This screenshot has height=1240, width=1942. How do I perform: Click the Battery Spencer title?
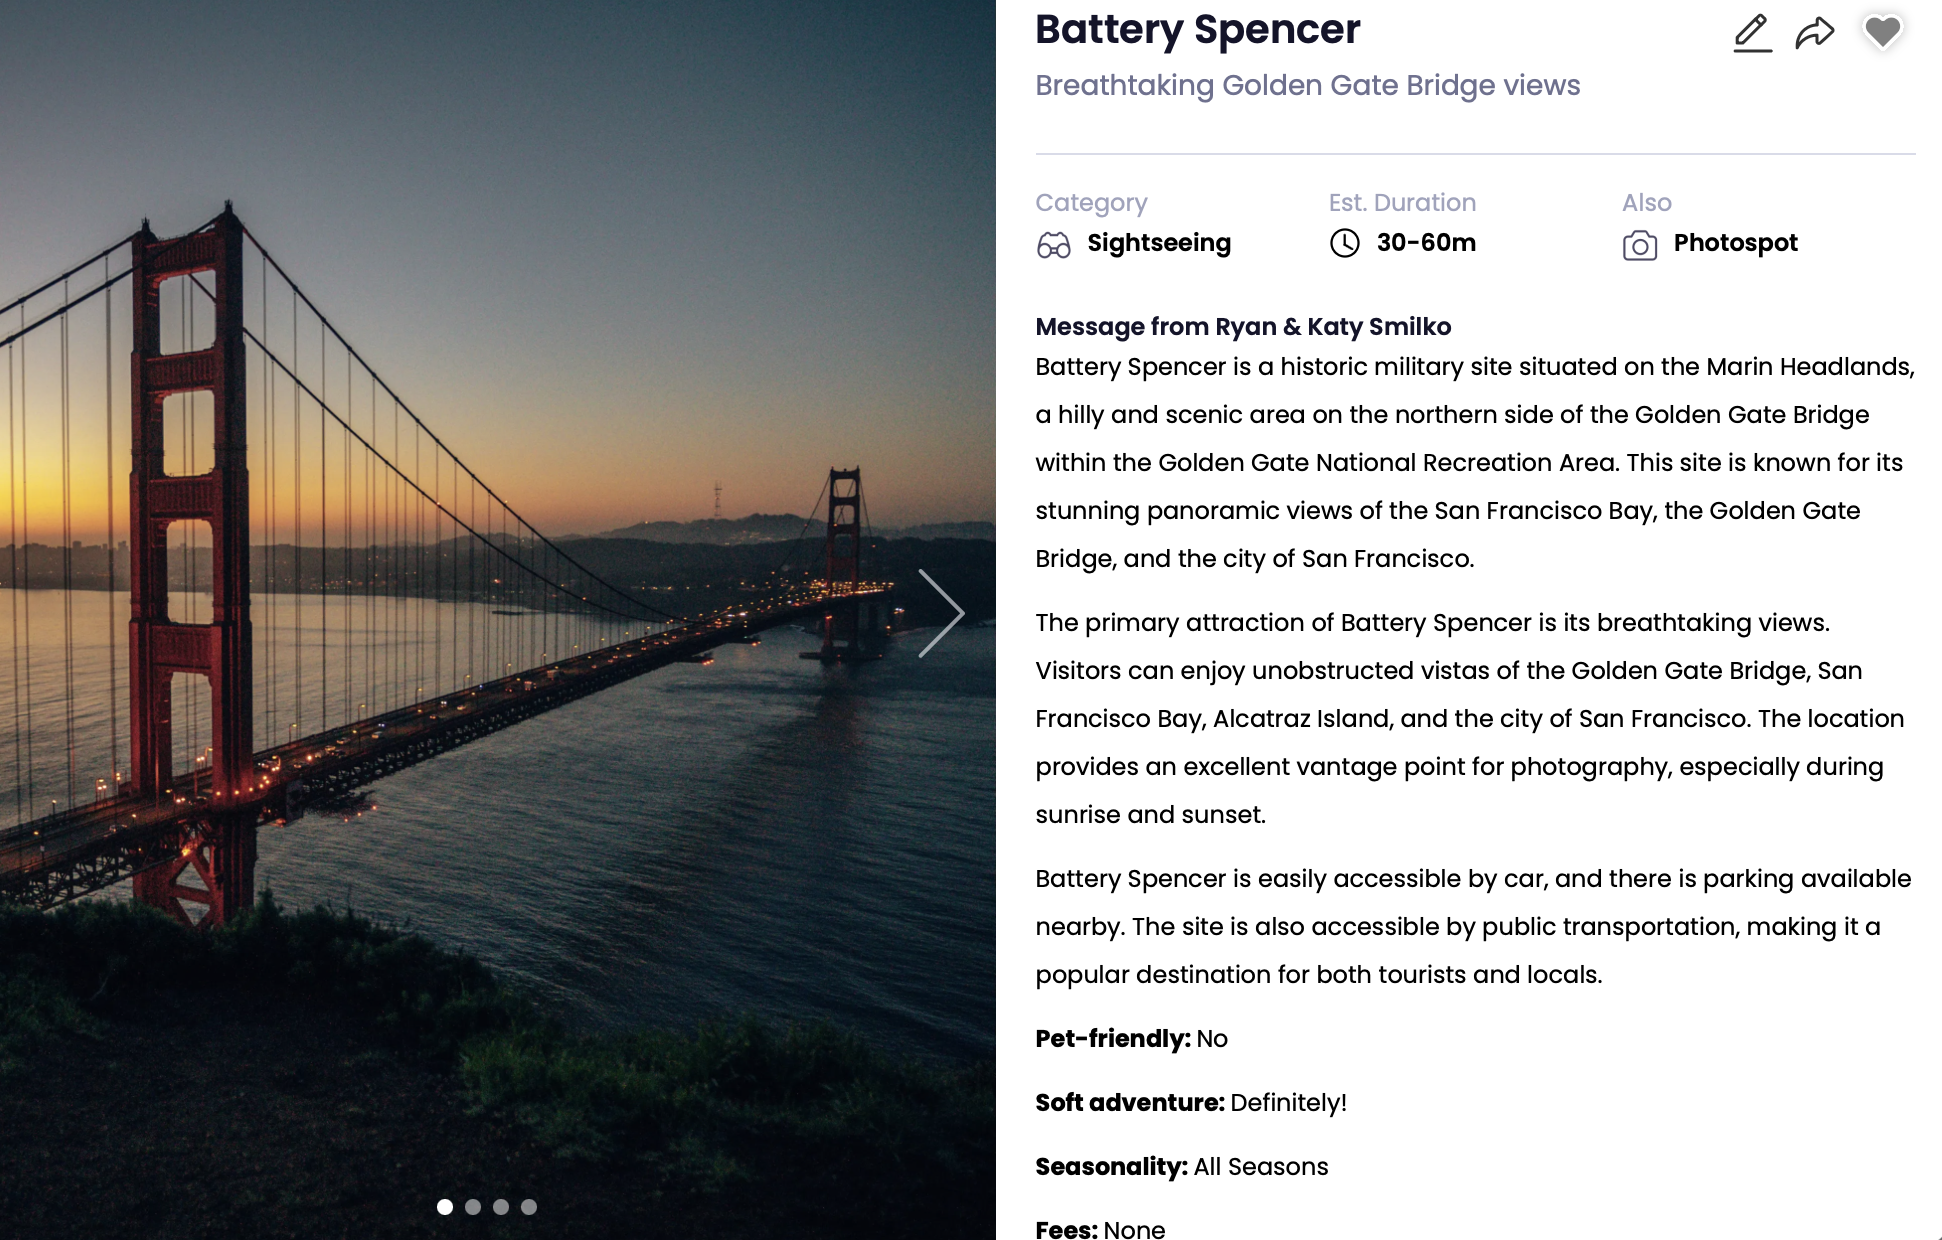pos(1197,30)
